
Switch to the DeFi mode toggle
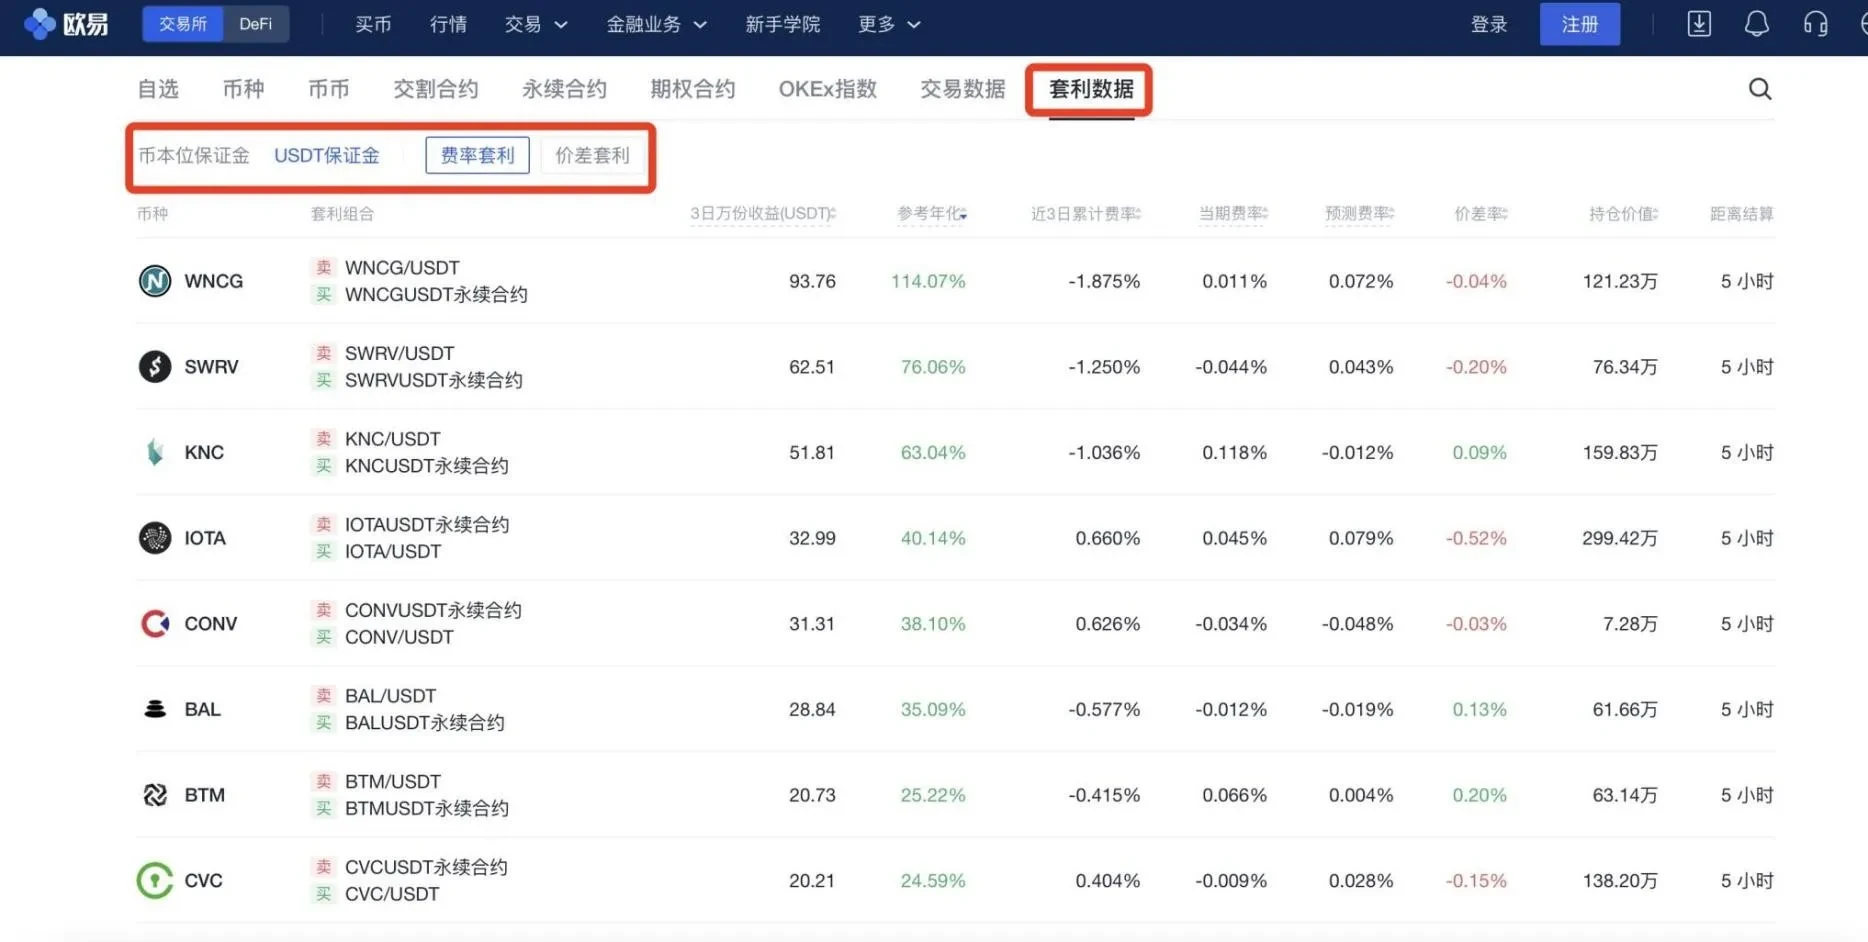pos(255,24)
